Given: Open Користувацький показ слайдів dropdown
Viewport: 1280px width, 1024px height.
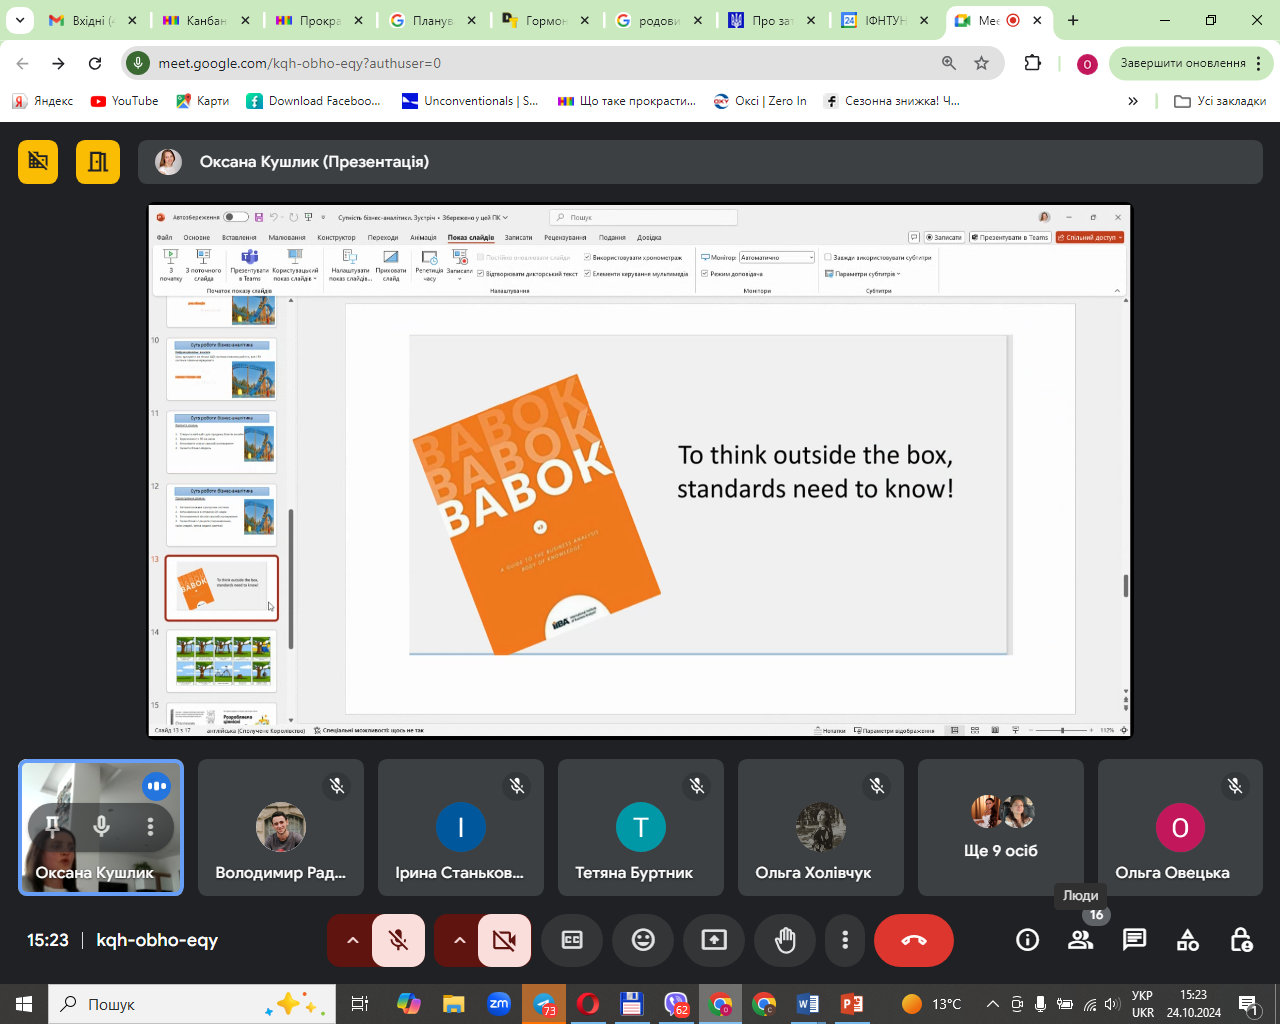Looking at the screenshot, I should point(295,265).
